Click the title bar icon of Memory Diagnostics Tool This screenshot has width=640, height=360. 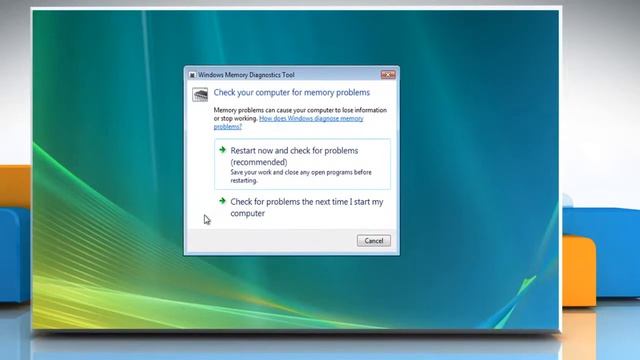[x=192, y=75]
